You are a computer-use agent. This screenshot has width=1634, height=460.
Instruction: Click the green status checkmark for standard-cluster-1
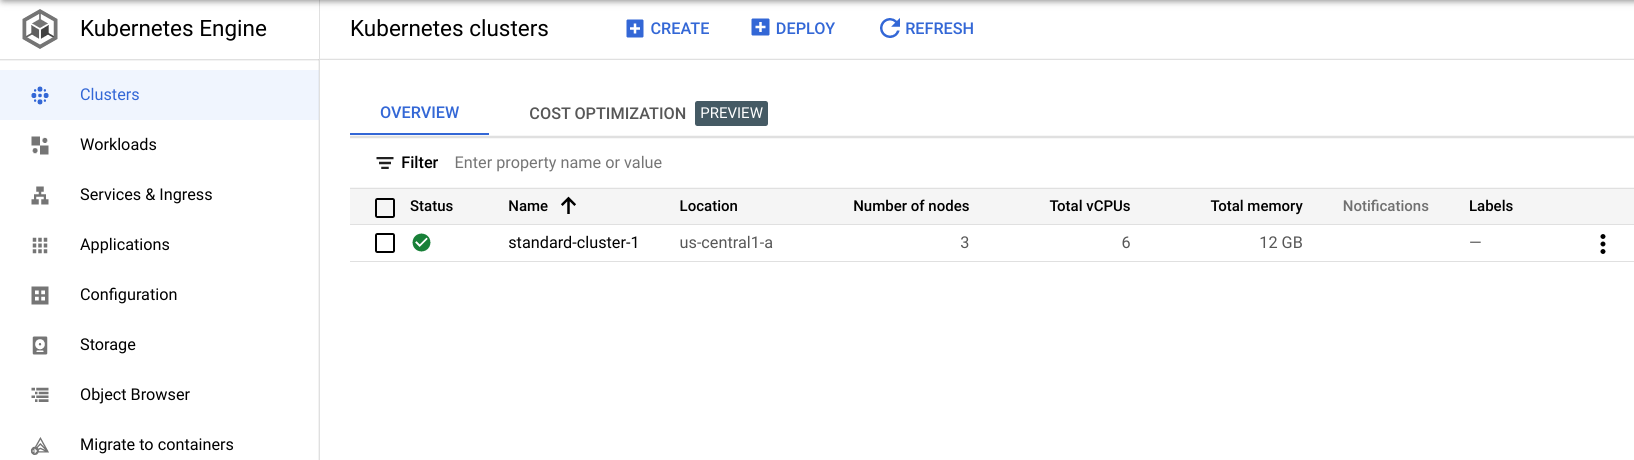tap(421, 242)
